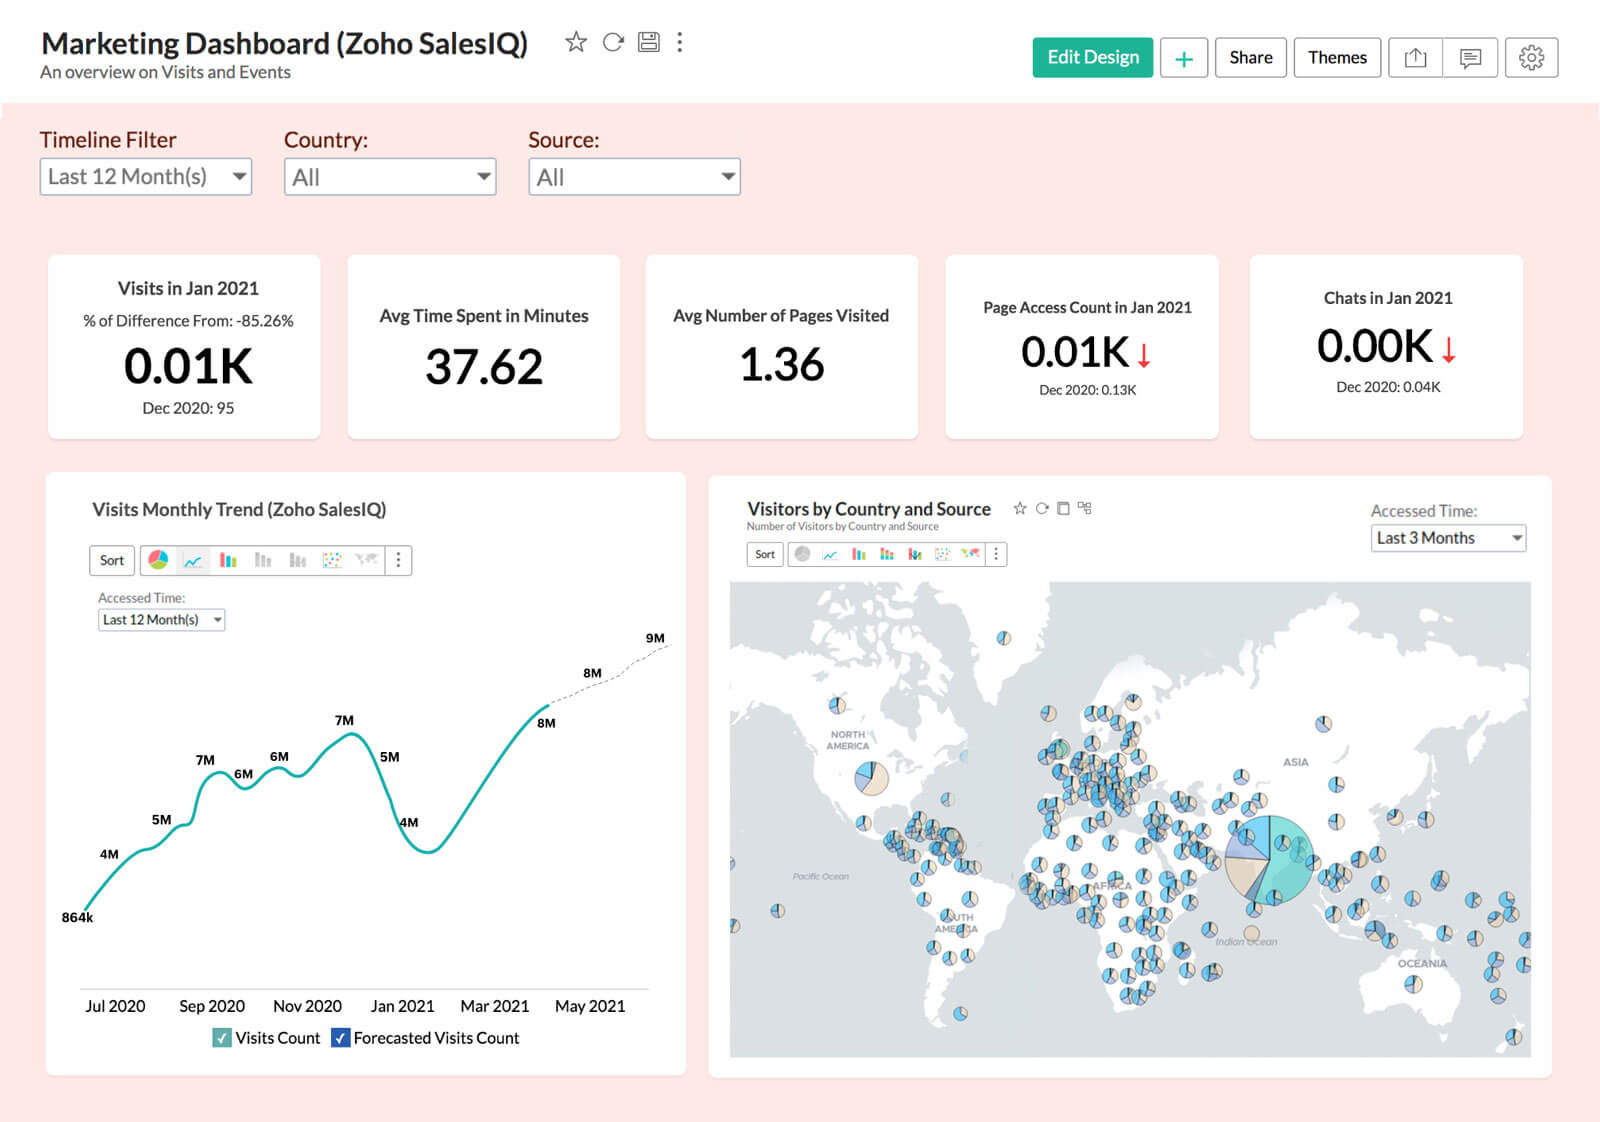Screen dimensions: 1600x1122
Task: Click the pie marker on North America label
Action: click(871, 778)
